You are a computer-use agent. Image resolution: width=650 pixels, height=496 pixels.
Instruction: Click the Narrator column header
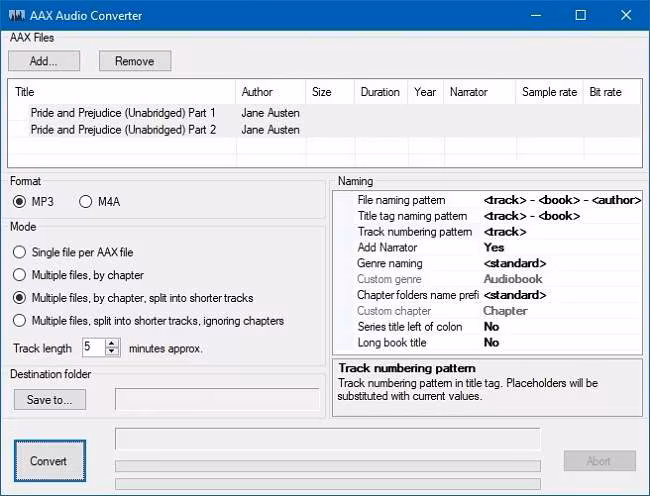[x=480, y=92]
